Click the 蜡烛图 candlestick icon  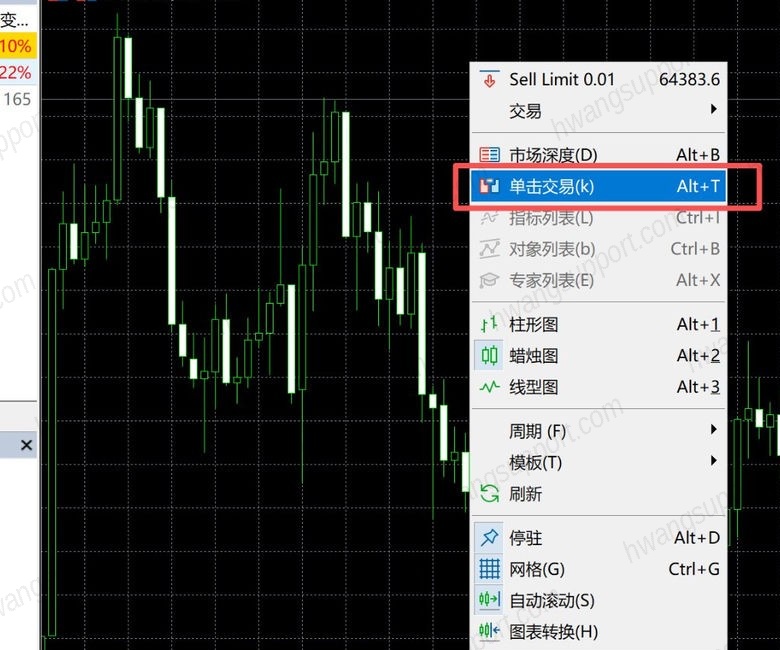(489, 356)
